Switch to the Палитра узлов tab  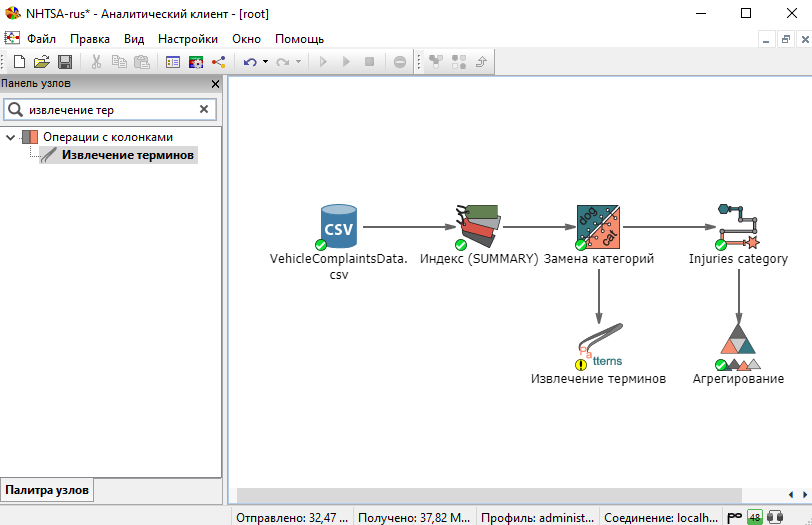click(48, 490)
